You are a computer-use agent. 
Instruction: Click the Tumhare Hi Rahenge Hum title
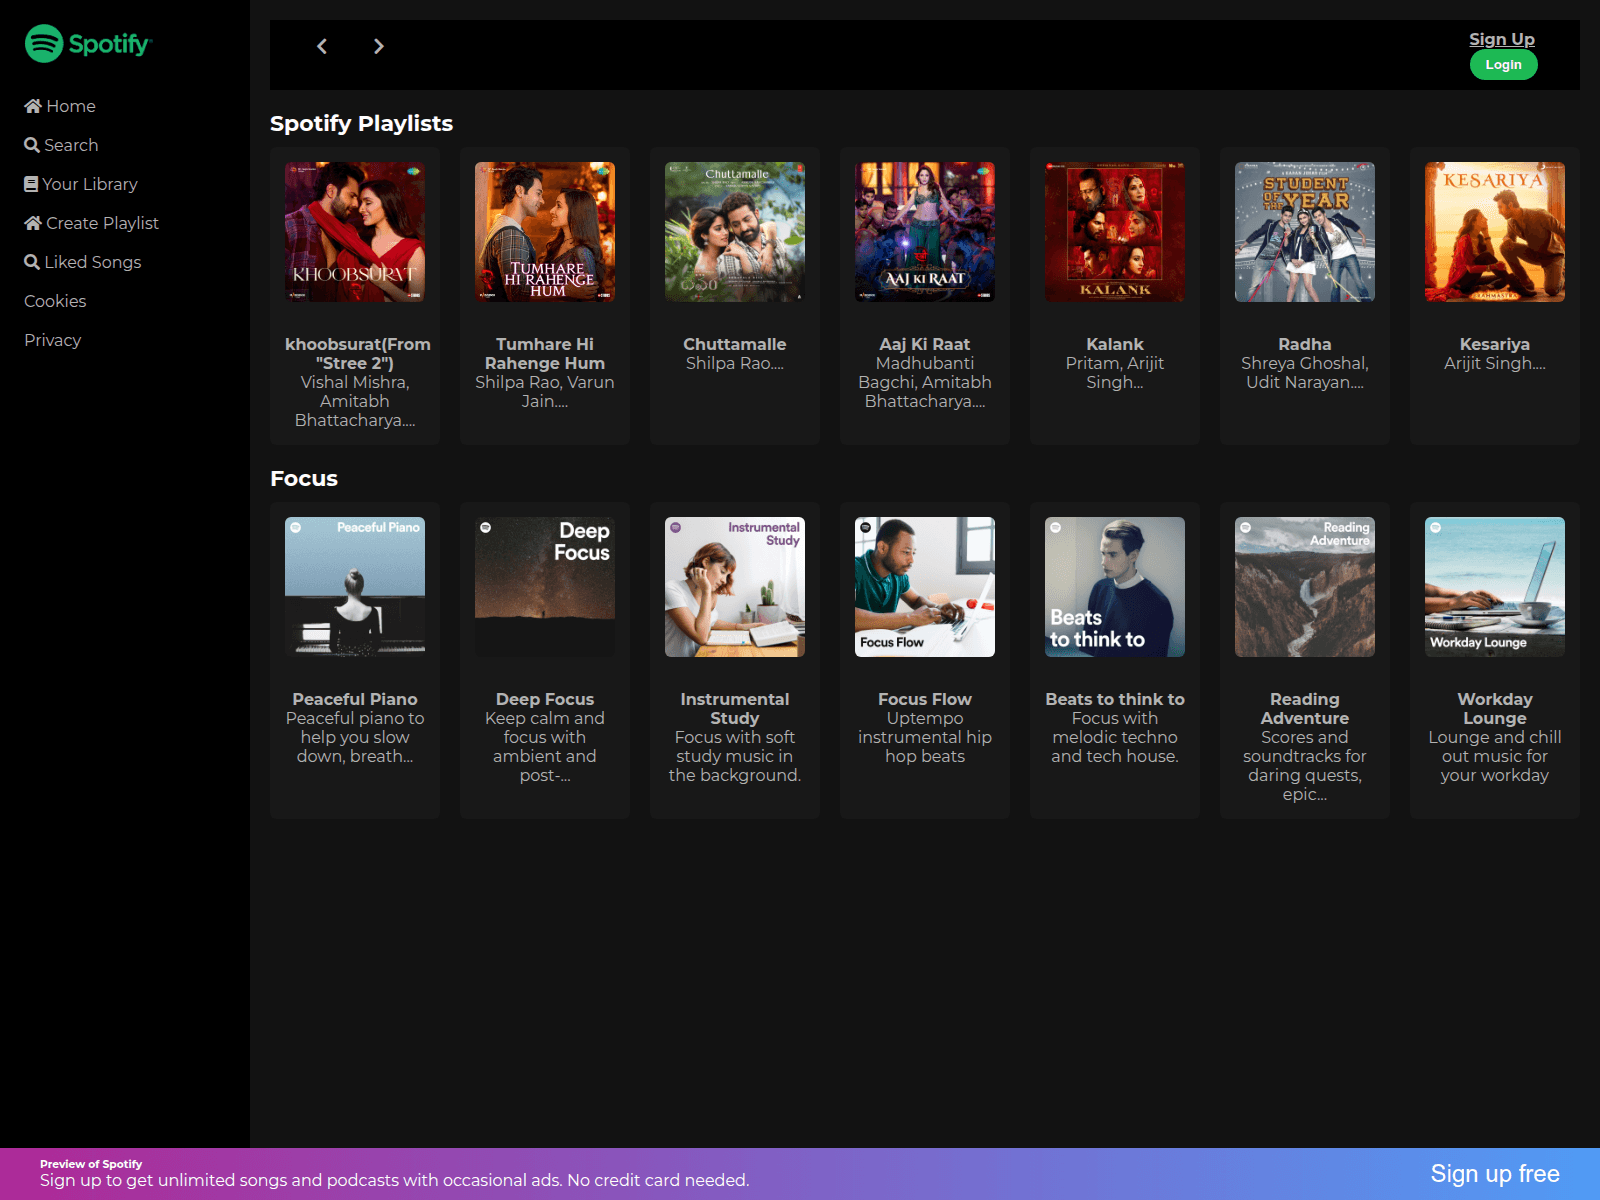pos(545,354)
